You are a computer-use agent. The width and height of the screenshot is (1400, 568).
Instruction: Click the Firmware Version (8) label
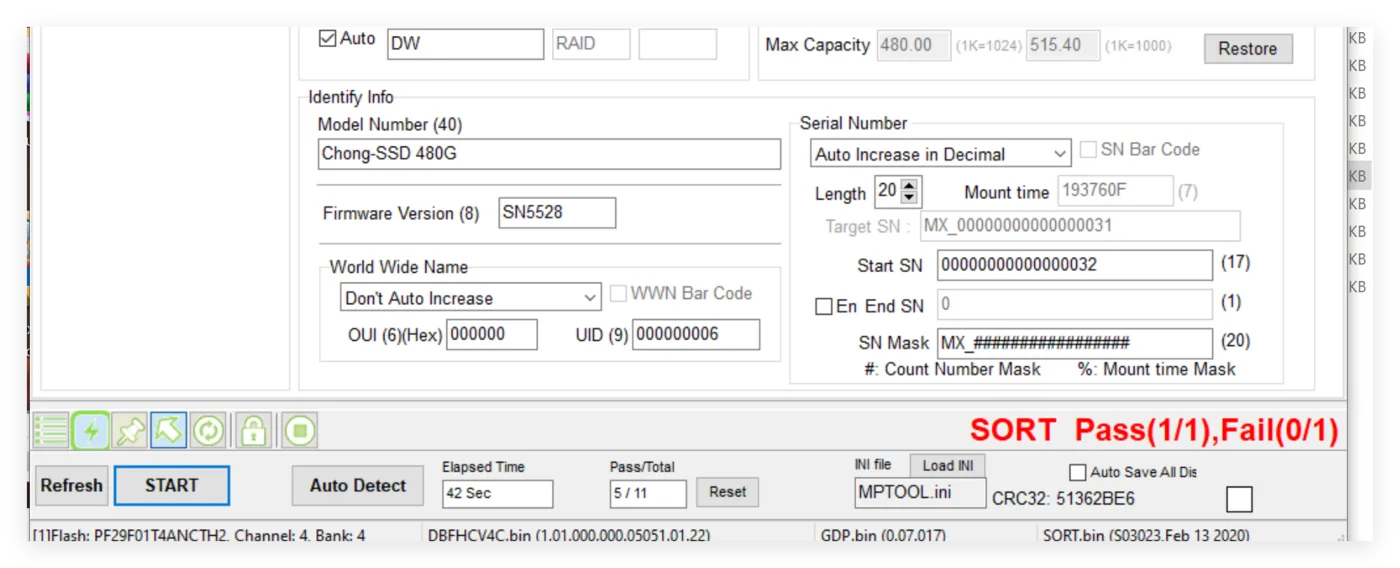pyautogui.click(x=401, y=214)
